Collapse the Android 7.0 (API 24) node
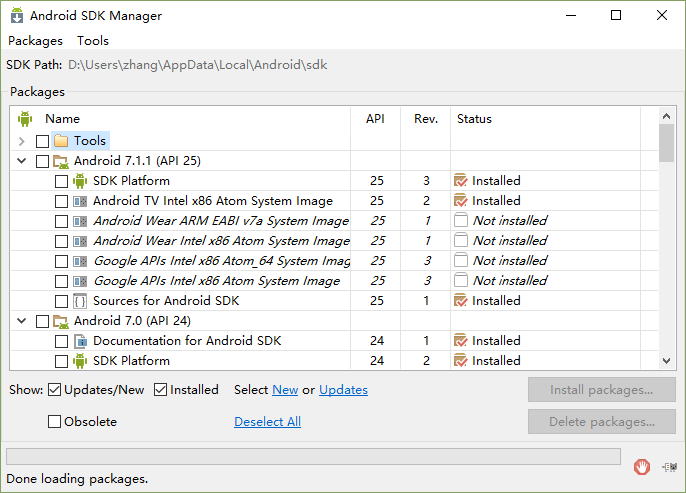The height and width of the screenshot is (493, 686). pyautogui.click(x=21, y=321)
